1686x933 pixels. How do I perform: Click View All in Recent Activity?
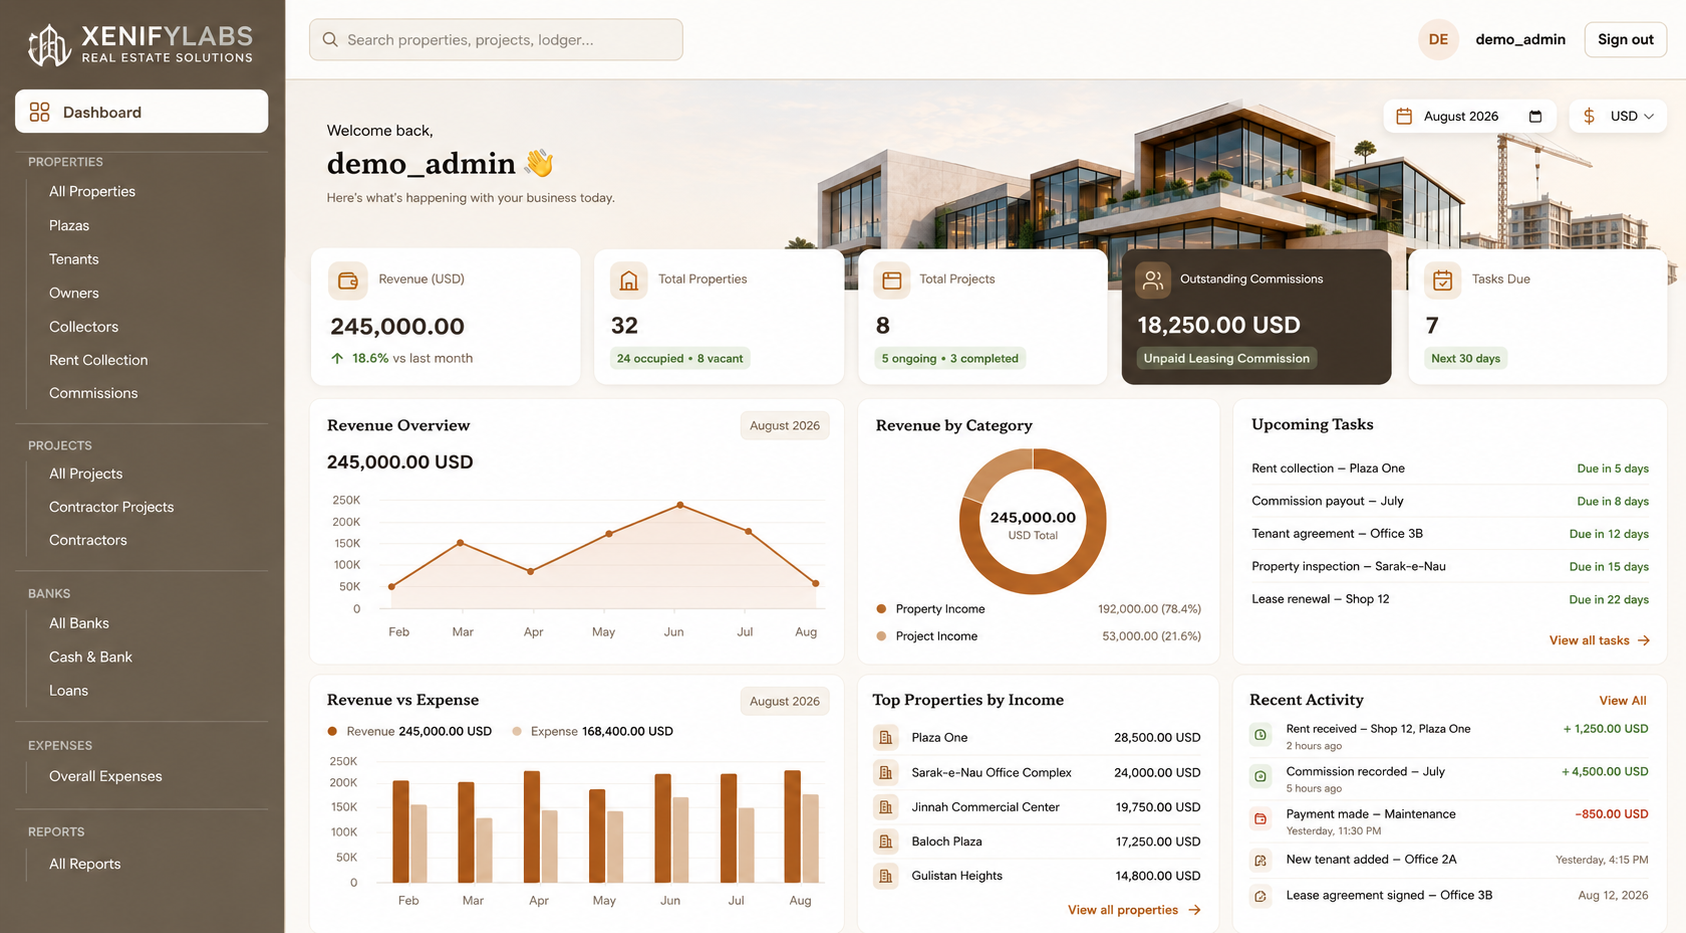coord(1622,701)
